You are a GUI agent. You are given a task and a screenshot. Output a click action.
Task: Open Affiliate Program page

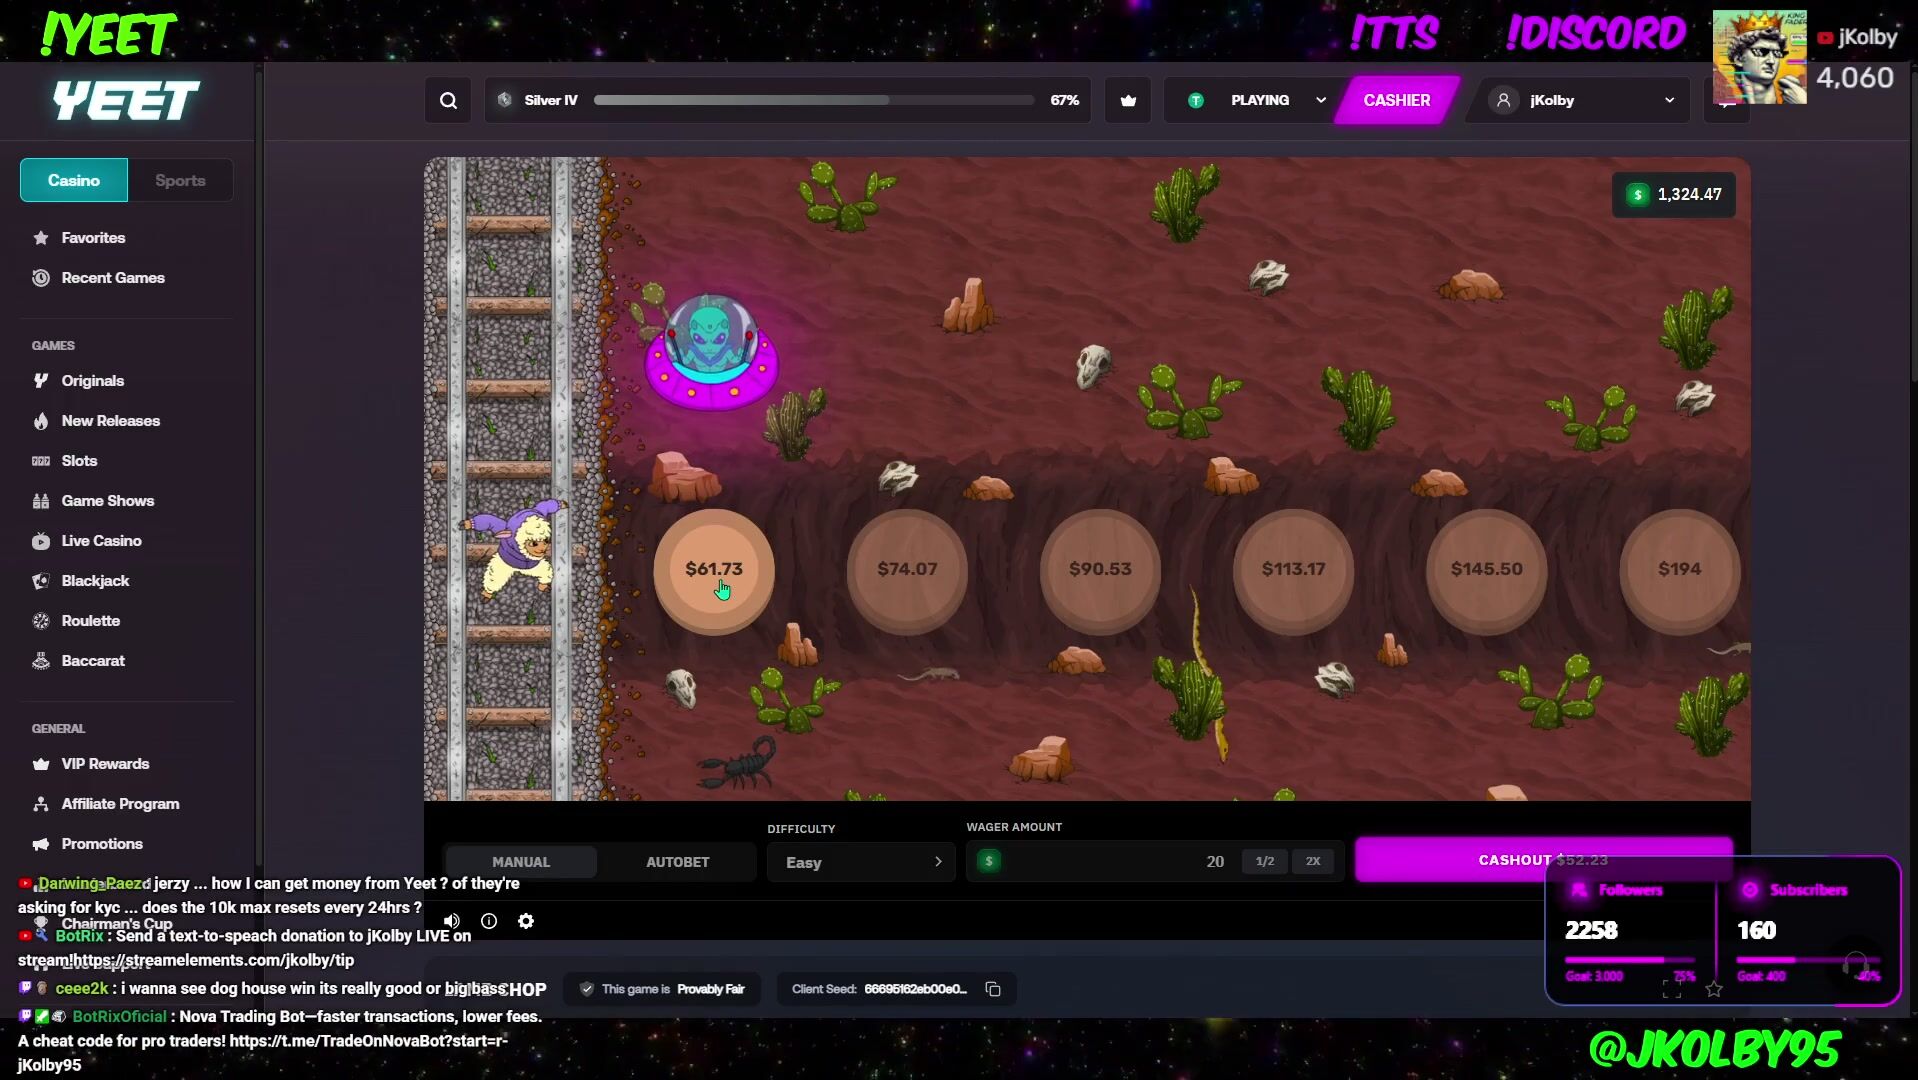[x=120, y=804]
